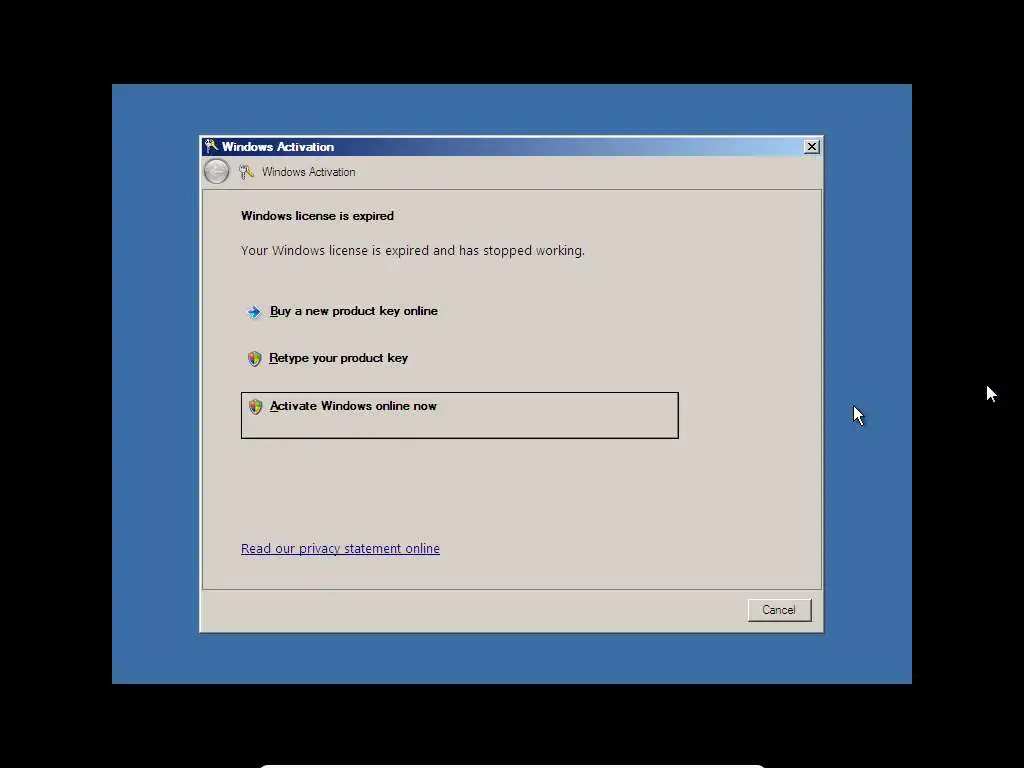1024x768 pixels.
Task: Click the blue arrow next to Buy option
Action: coord(253,312)
